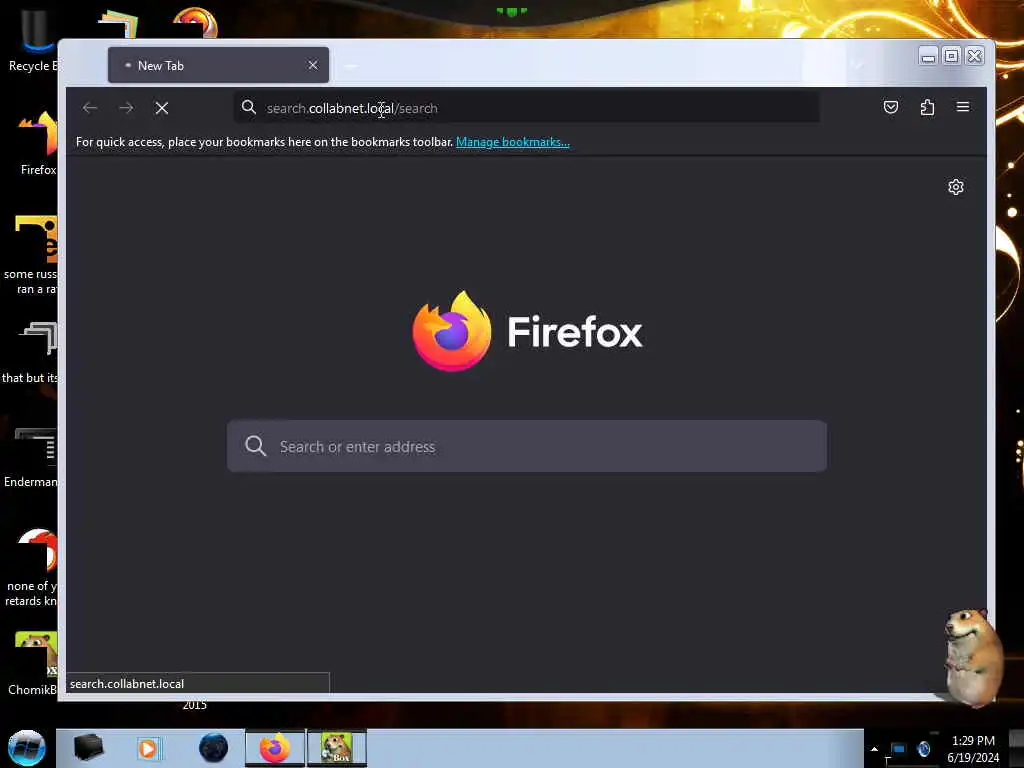The height and width of the screenshot is (768, 1024).
Task: Click the search.collabnet.local status text
Action: [127, 684]
